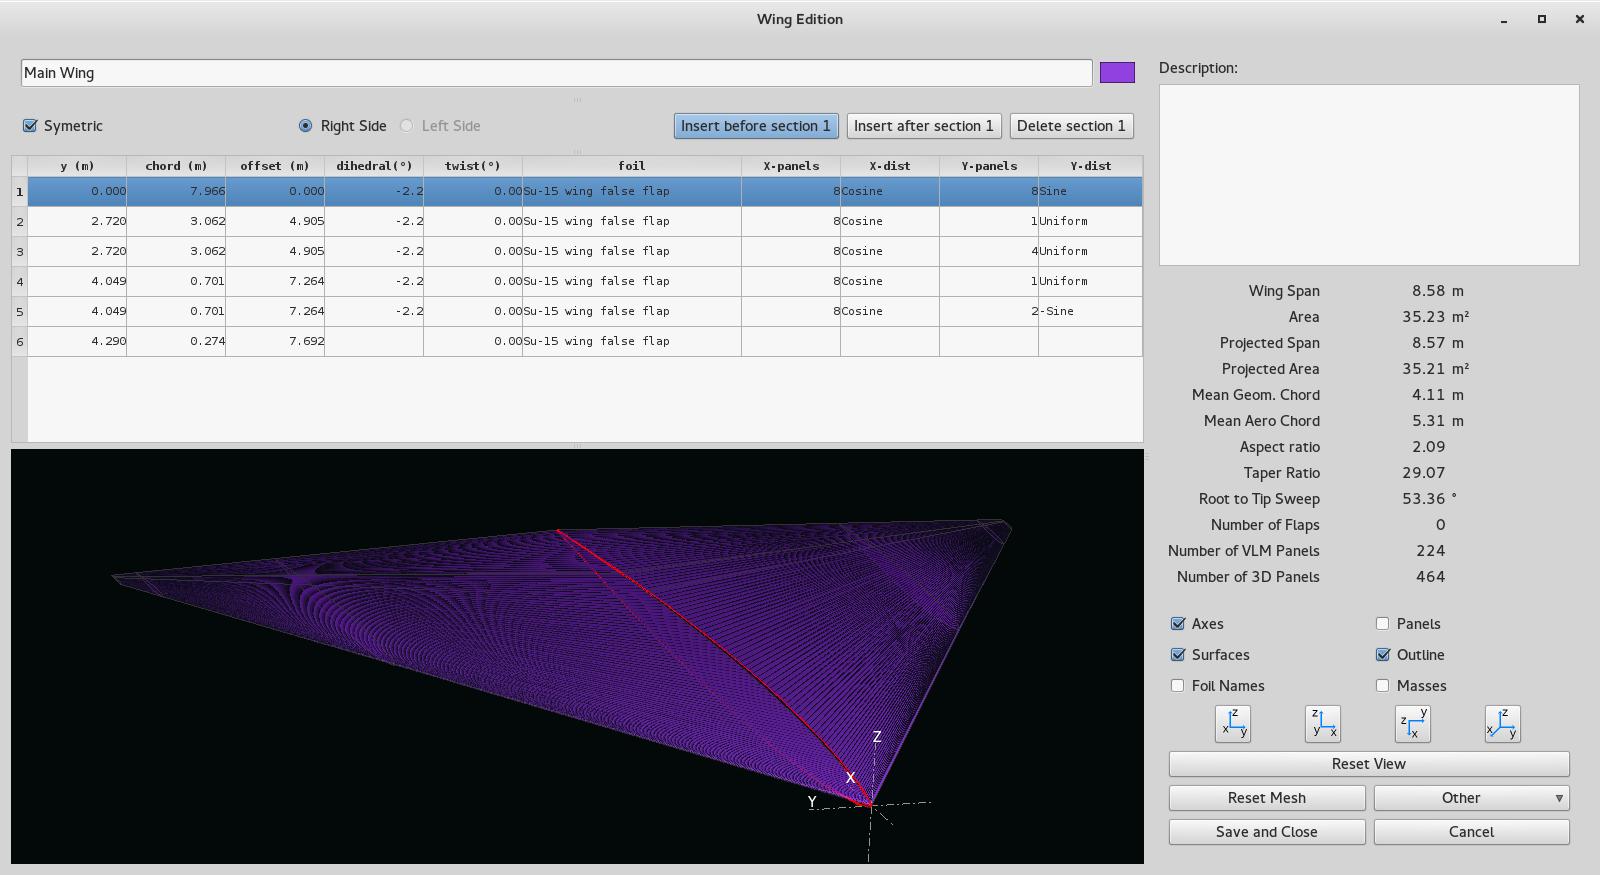Enable the Panels display checkbox

coord(1382,624)
